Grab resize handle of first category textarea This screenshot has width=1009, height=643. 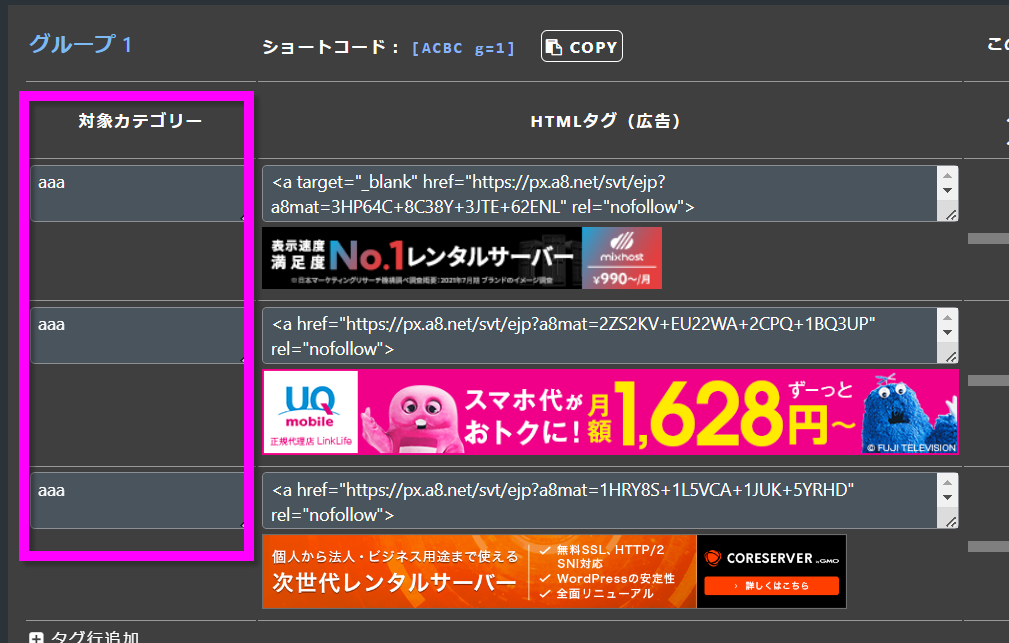tap(240, 217)
